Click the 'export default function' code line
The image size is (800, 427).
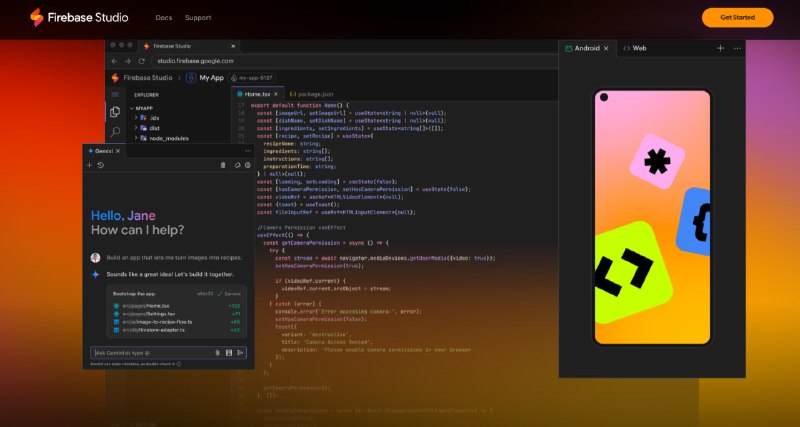(x=300, y=105)
